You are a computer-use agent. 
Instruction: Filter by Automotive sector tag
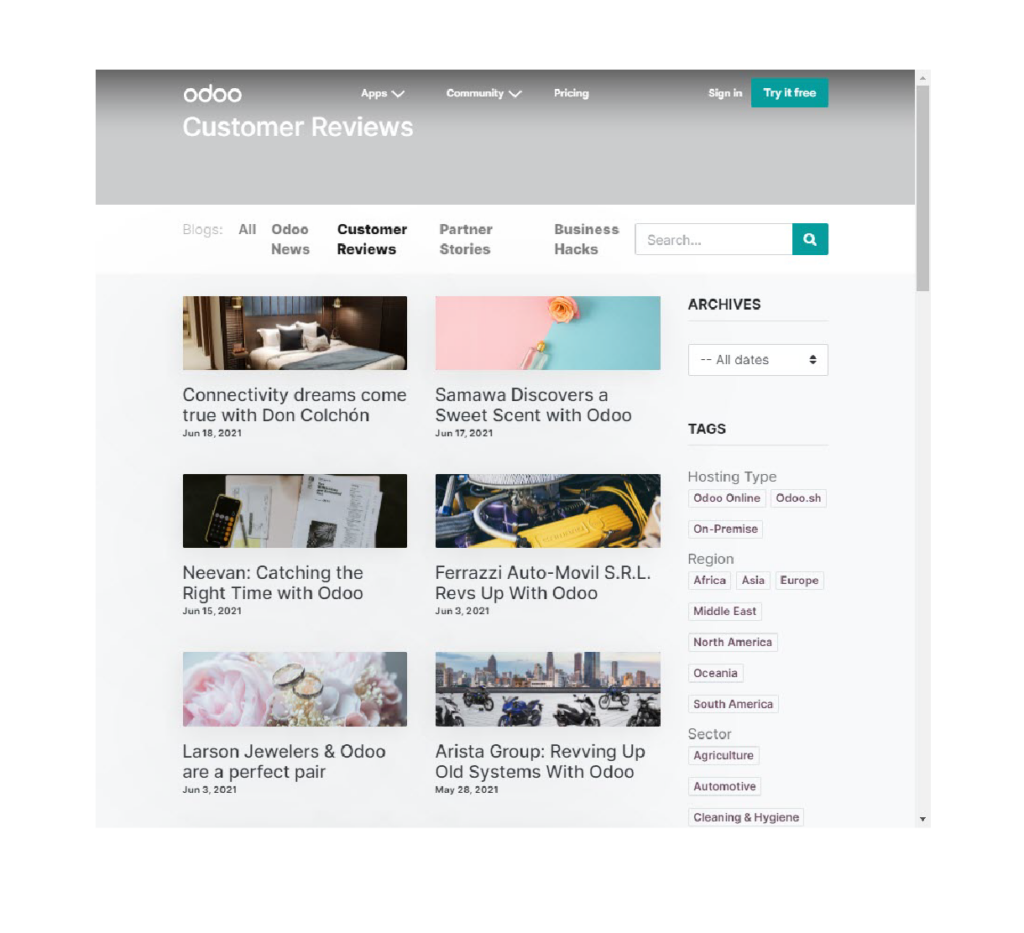point(724,786)
